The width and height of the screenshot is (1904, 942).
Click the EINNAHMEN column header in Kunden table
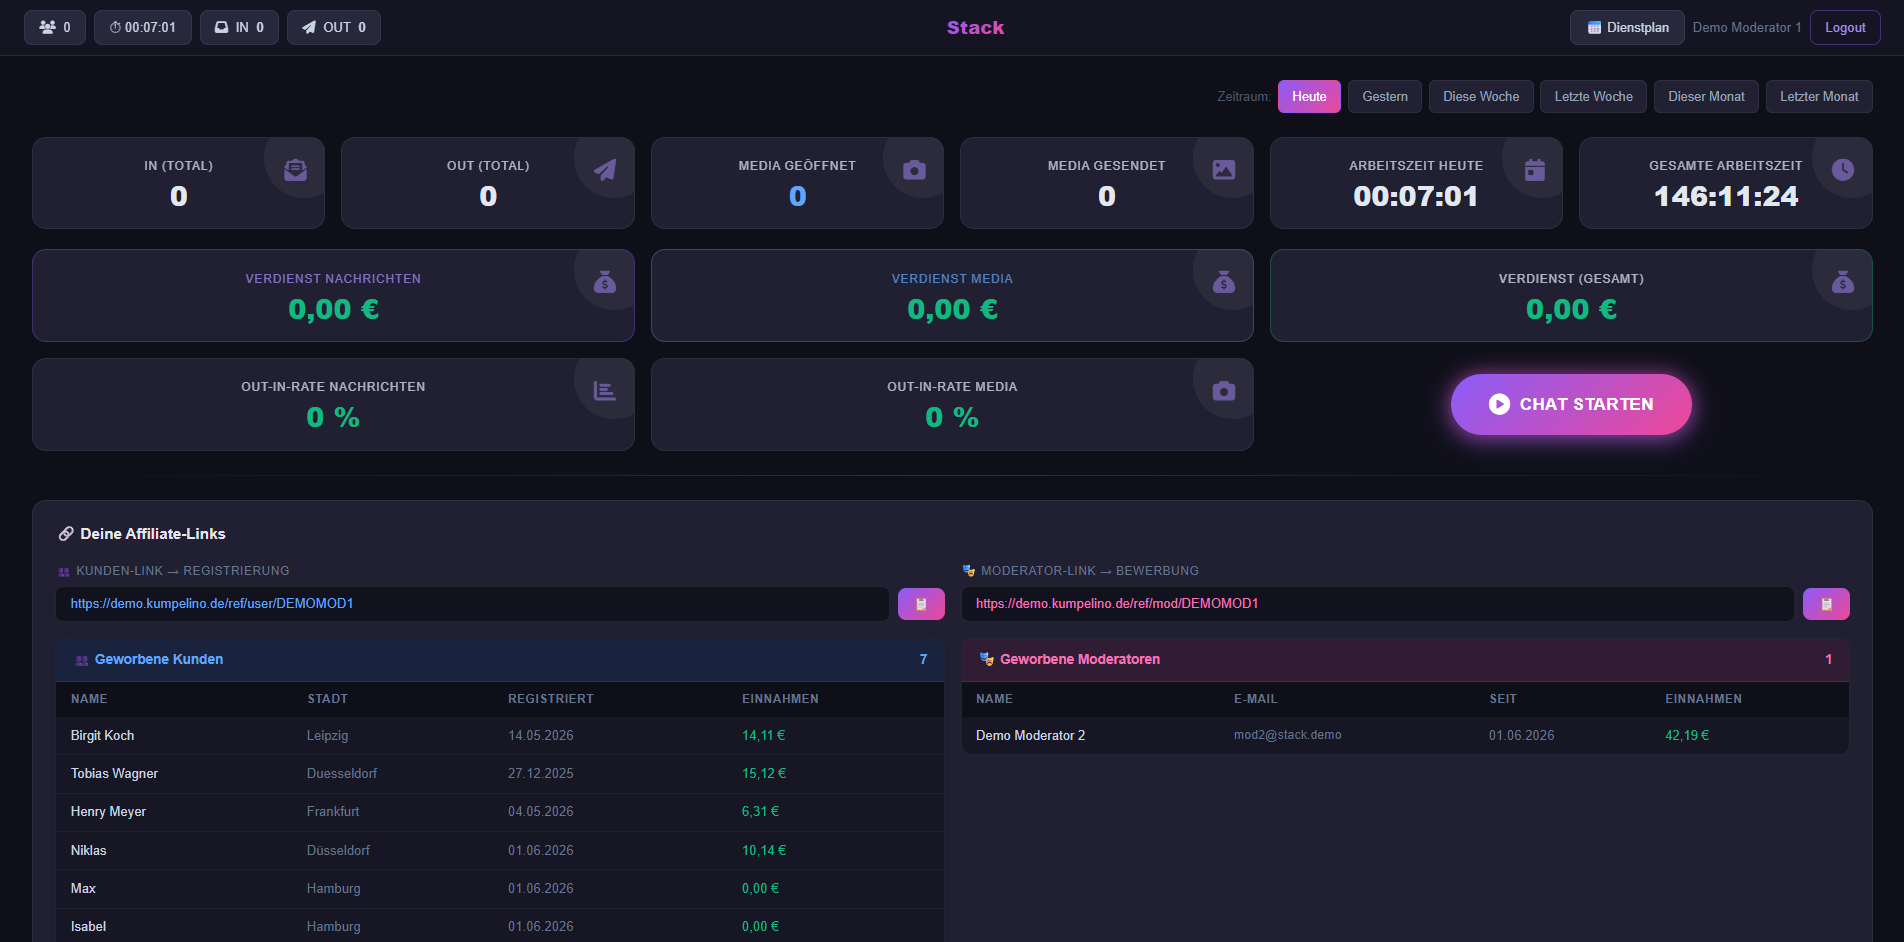point(780,699)
